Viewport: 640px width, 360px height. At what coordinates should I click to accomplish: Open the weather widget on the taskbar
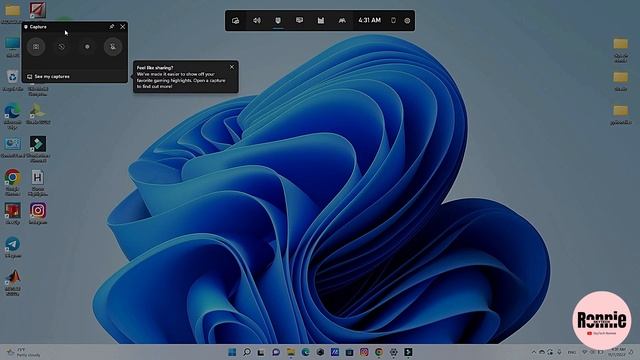24,352
